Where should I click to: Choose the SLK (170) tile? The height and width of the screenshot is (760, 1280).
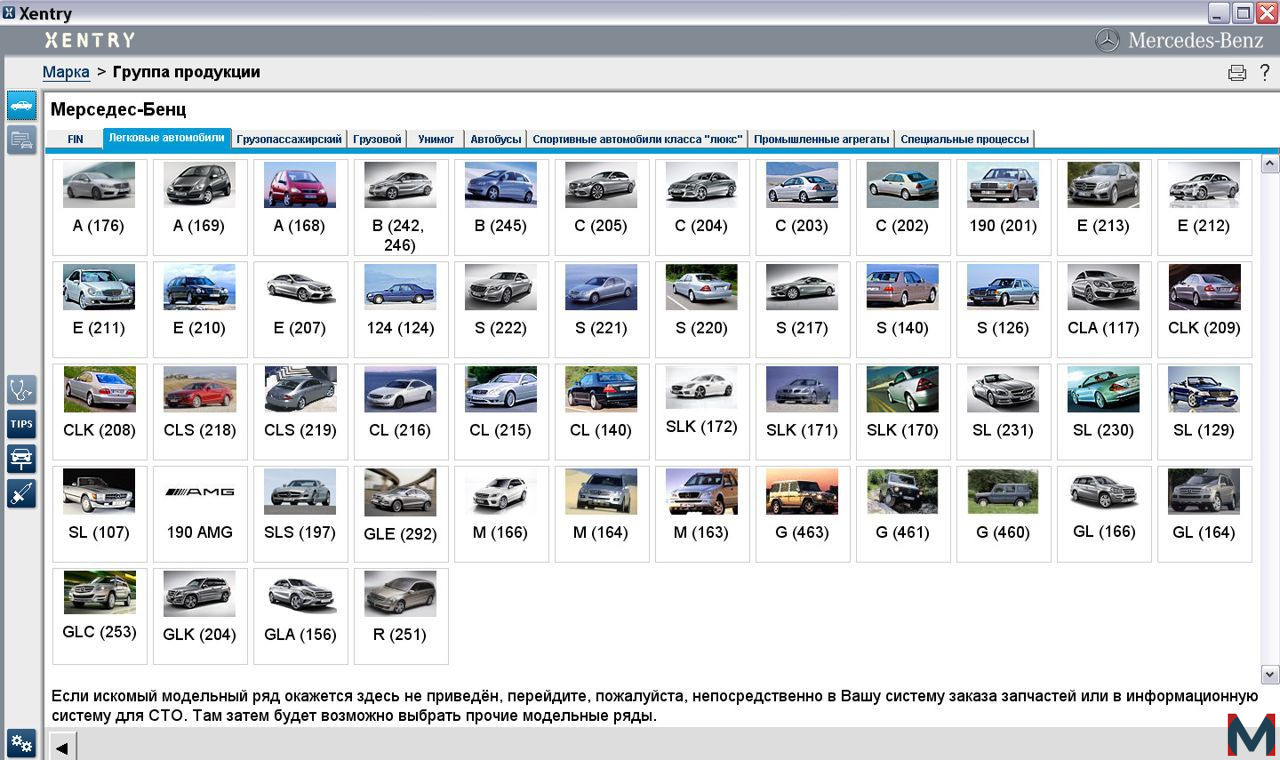903,411
